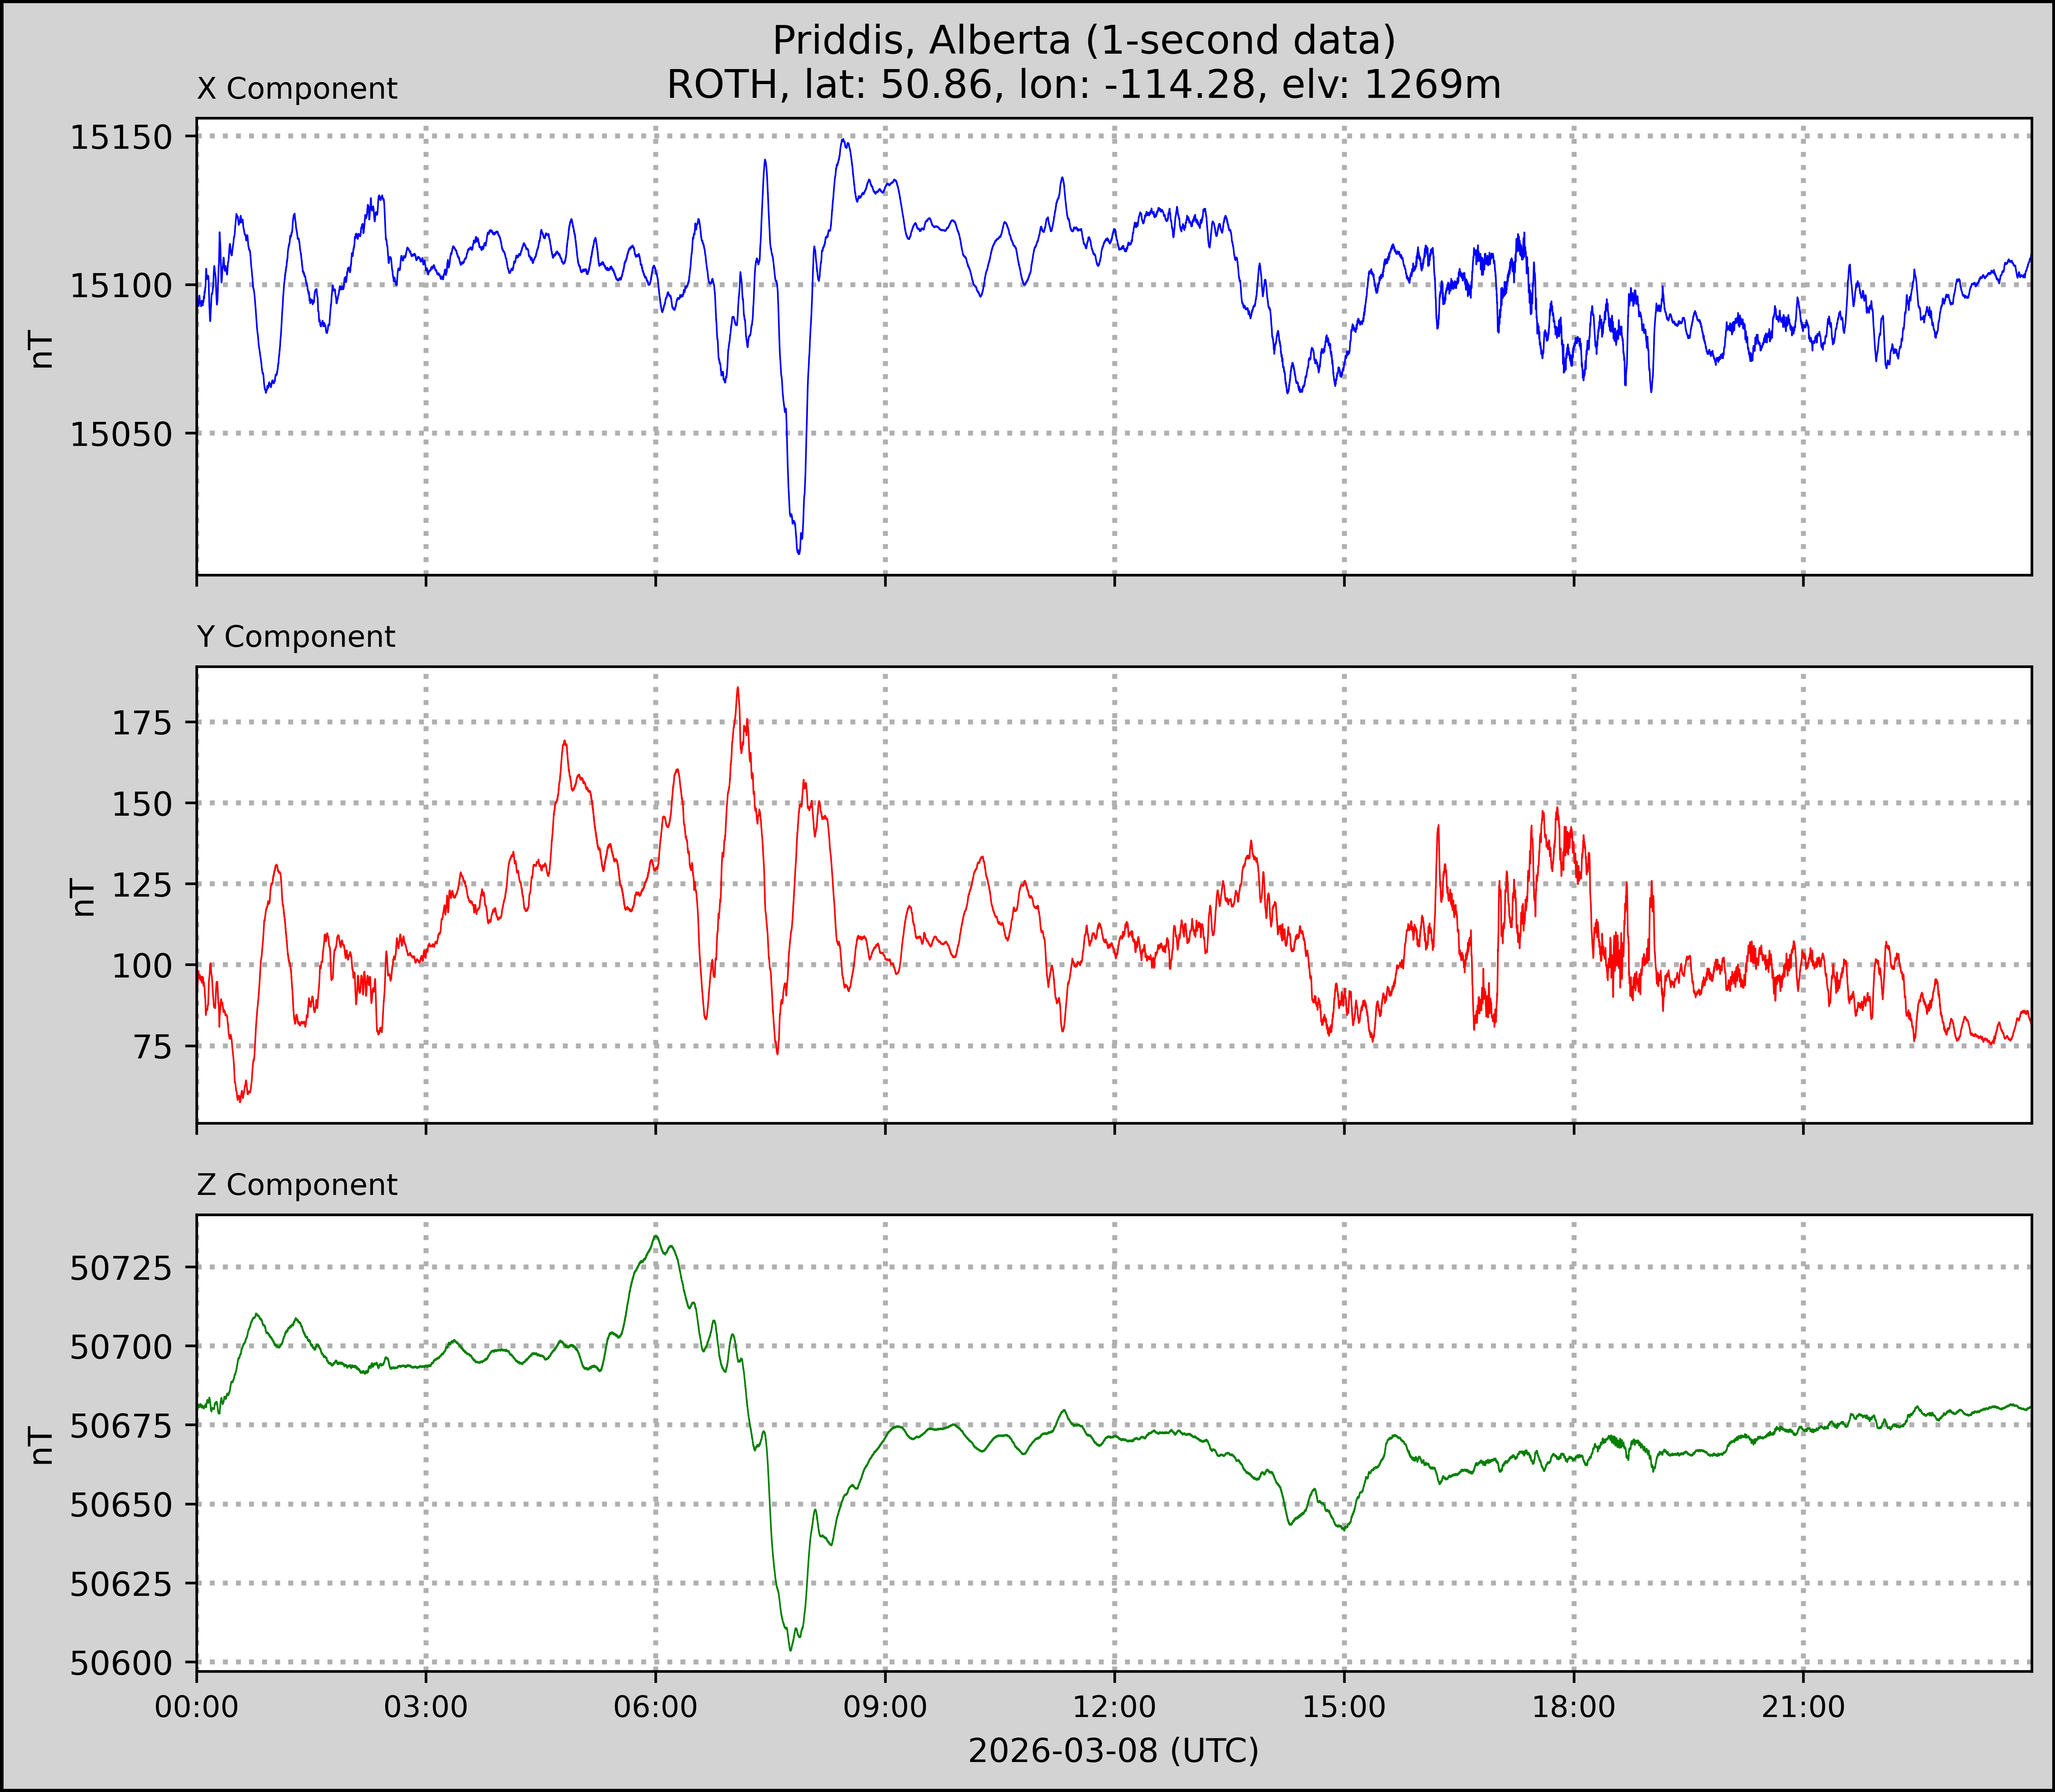Image resolution: width=2055 pixels, height=1792 pixels.
Task: Click the 12:00 time axis label
Action: (x=1114, y=1706)
